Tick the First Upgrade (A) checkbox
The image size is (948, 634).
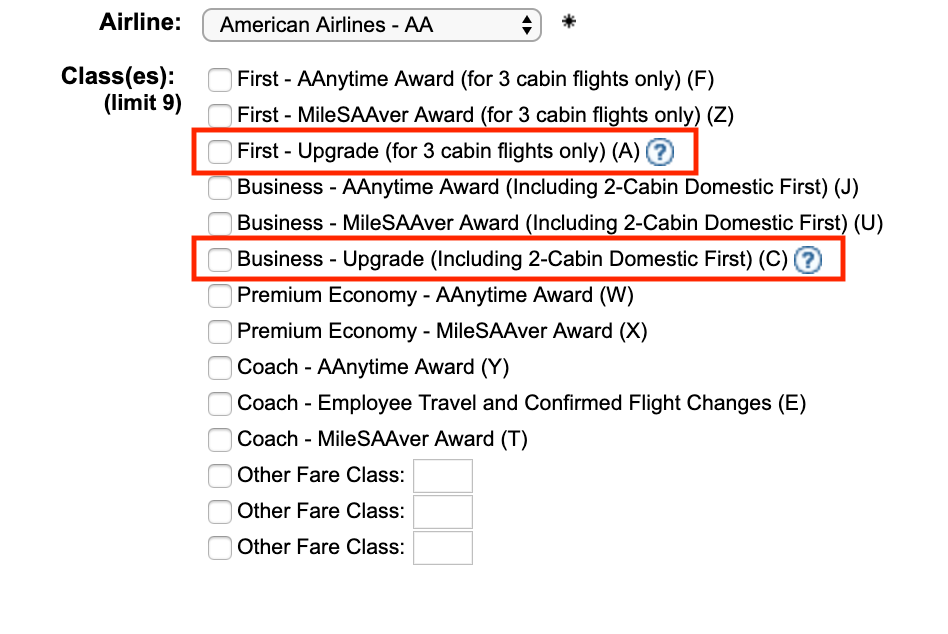coord(220,152)
